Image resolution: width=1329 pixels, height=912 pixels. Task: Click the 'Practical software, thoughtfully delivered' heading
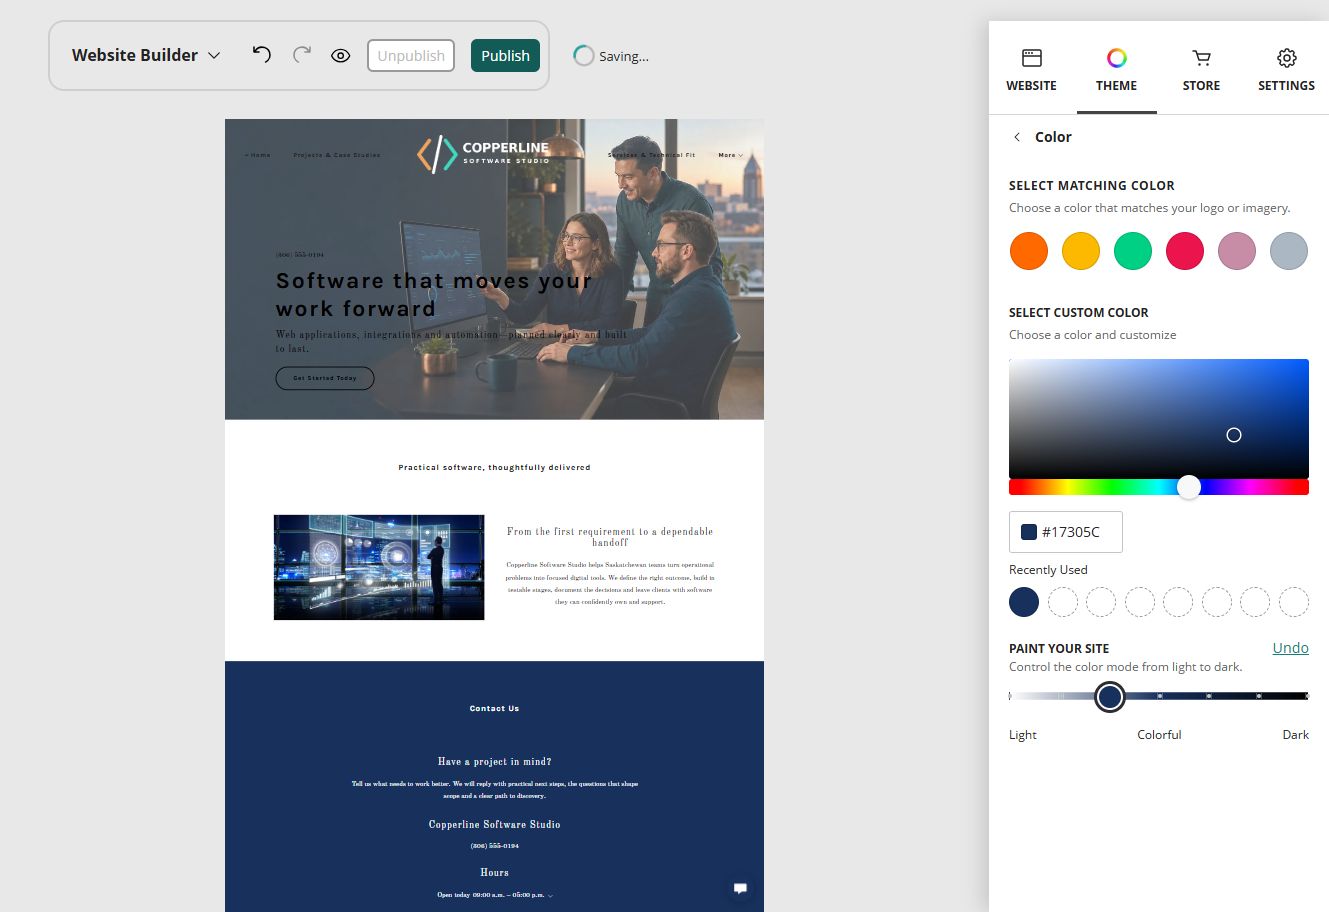point(494,467)
